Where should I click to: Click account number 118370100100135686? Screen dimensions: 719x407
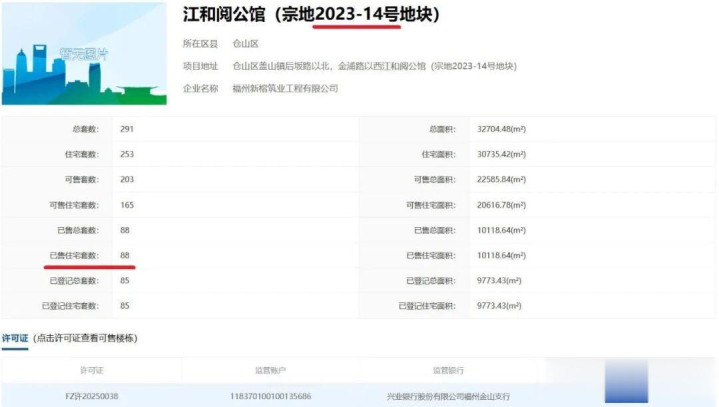click(x=271, y=396)
